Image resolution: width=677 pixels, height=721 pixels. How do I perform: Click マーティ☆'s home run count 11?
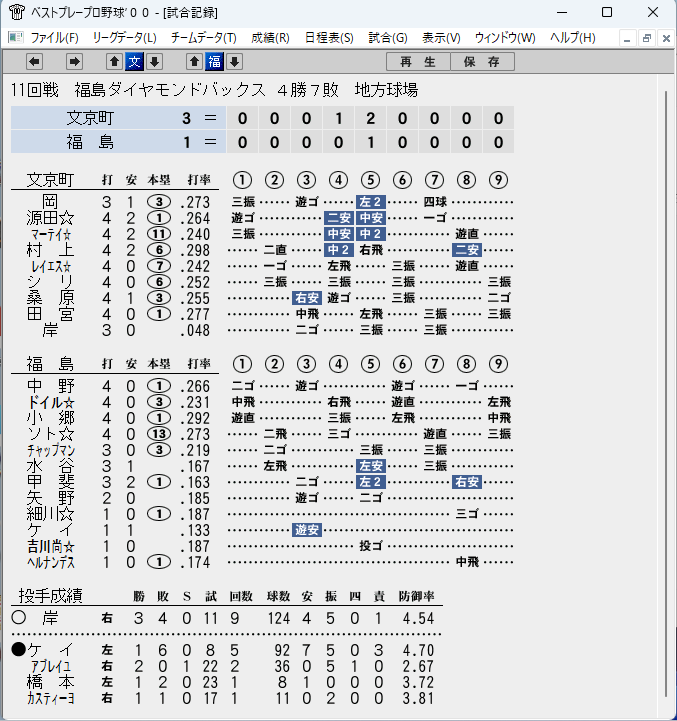(159, 234)
